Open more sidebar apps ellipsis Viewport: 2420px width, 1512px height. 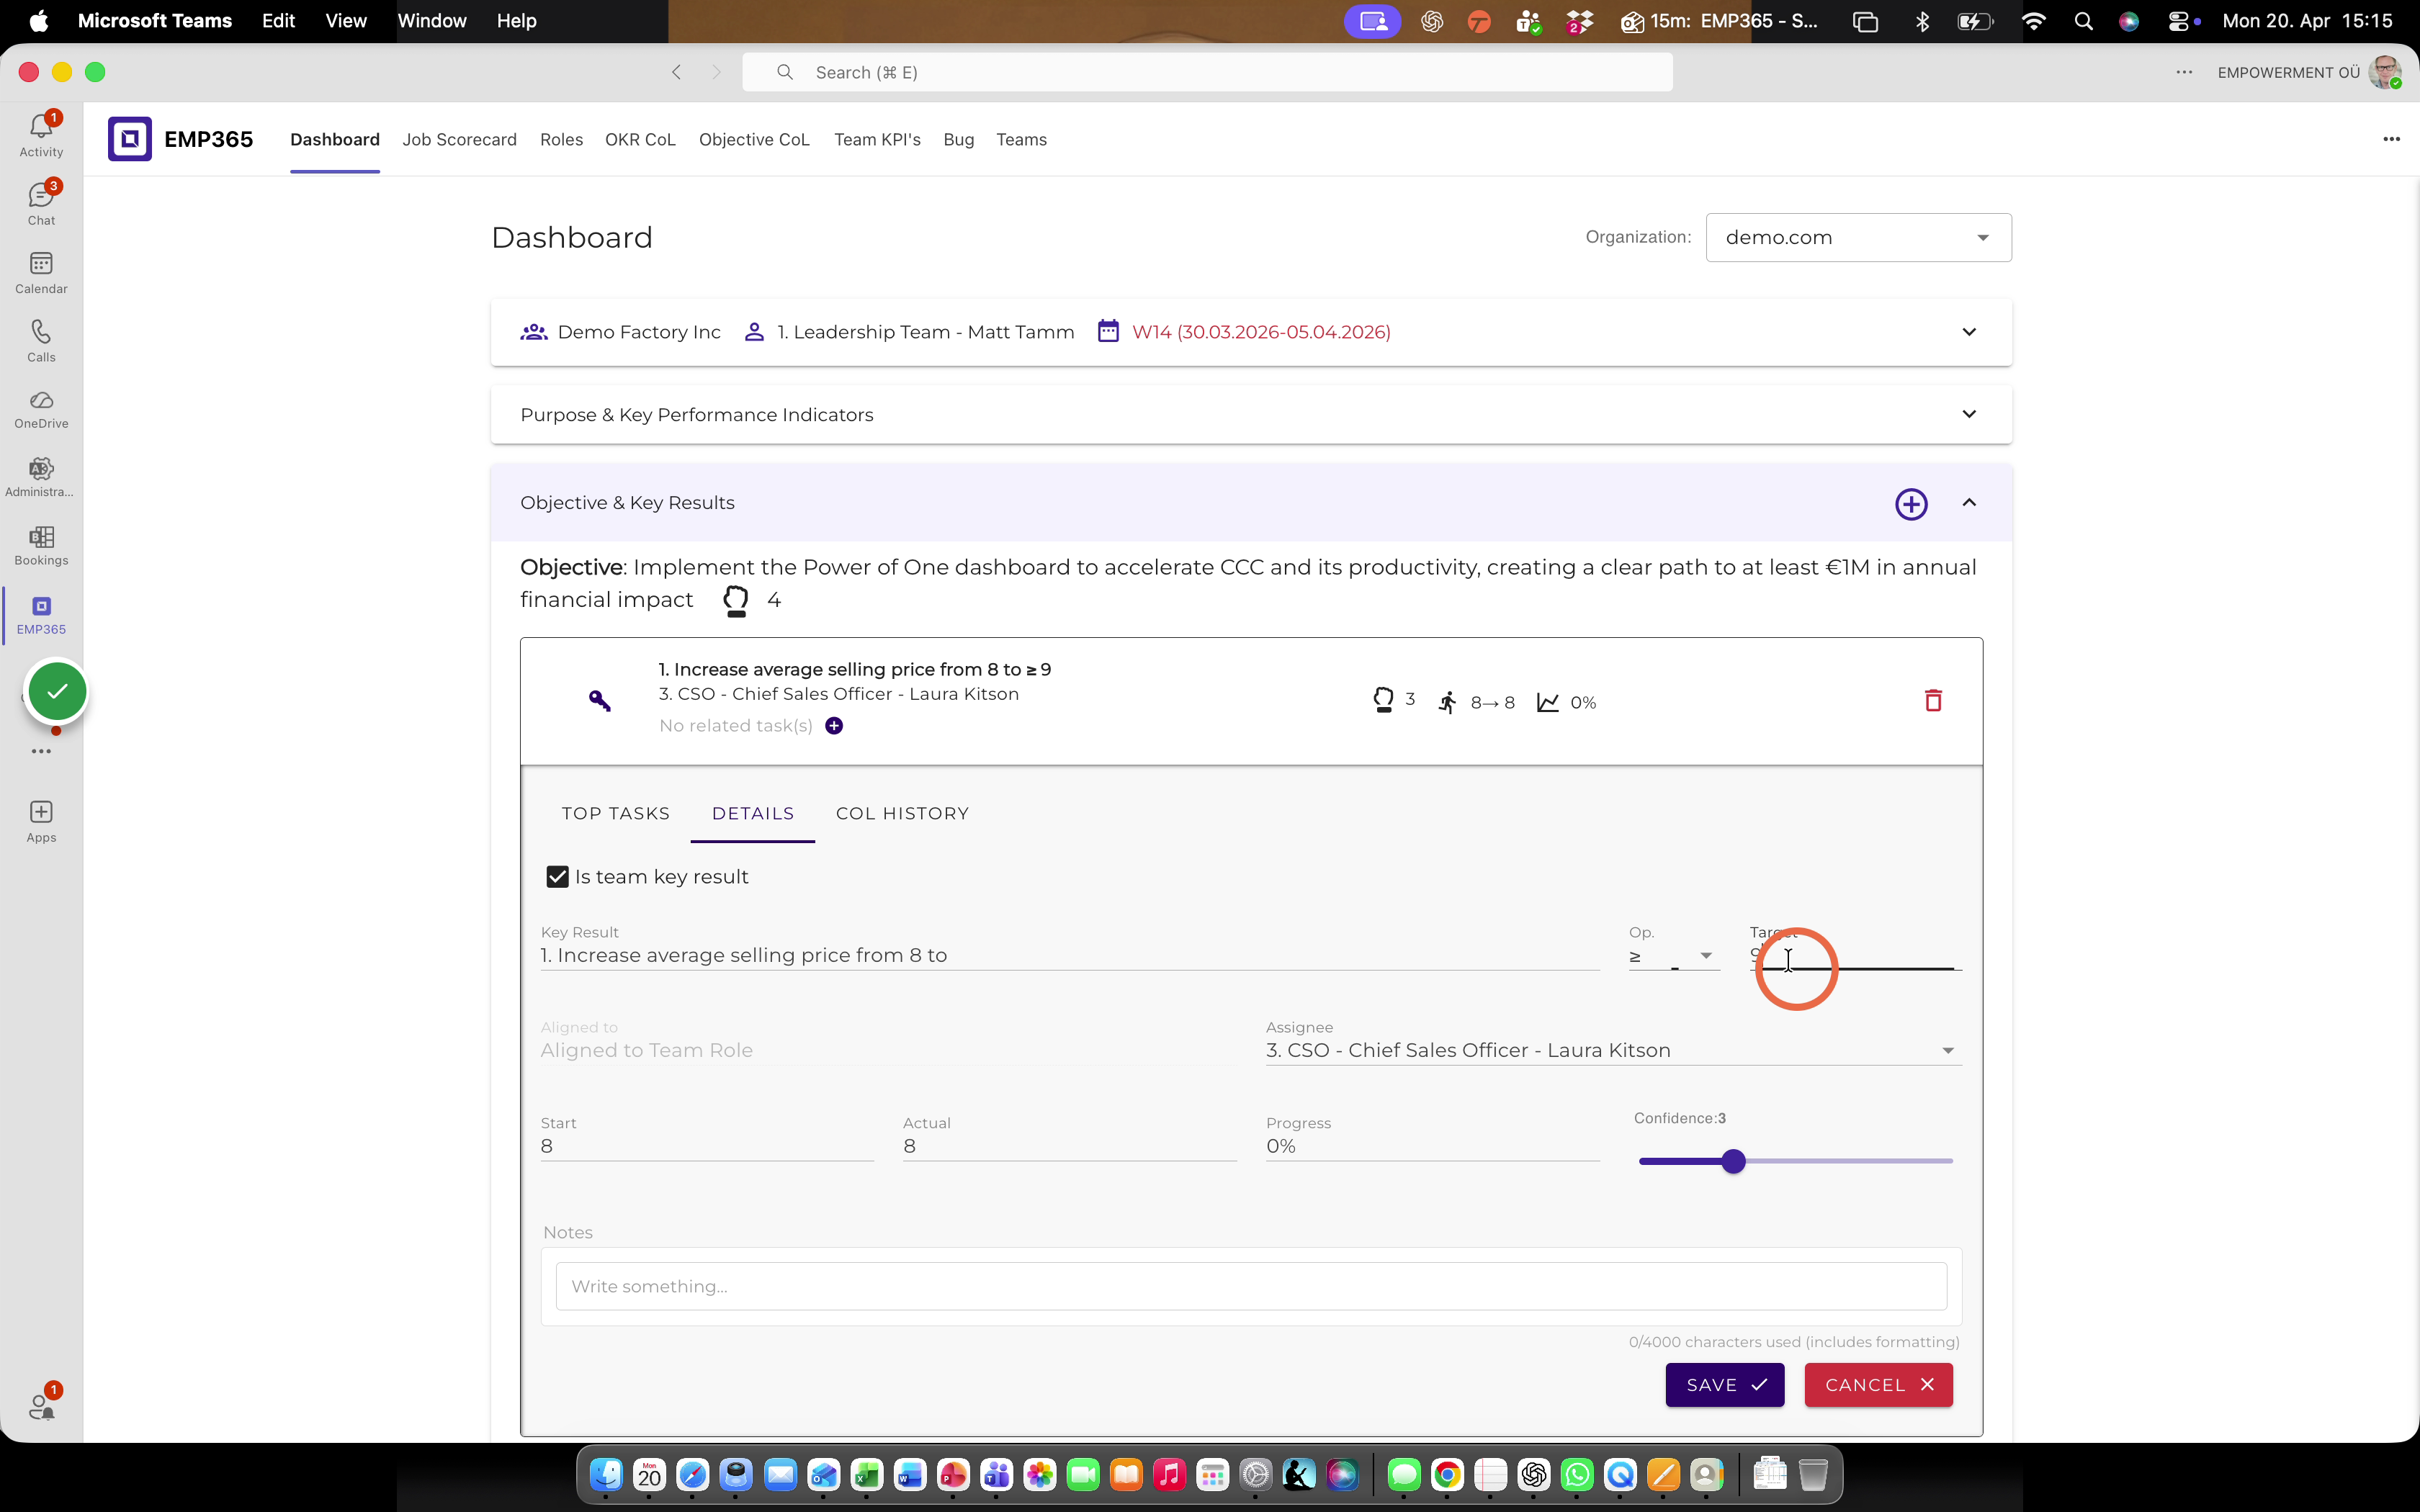click(41, 751)
